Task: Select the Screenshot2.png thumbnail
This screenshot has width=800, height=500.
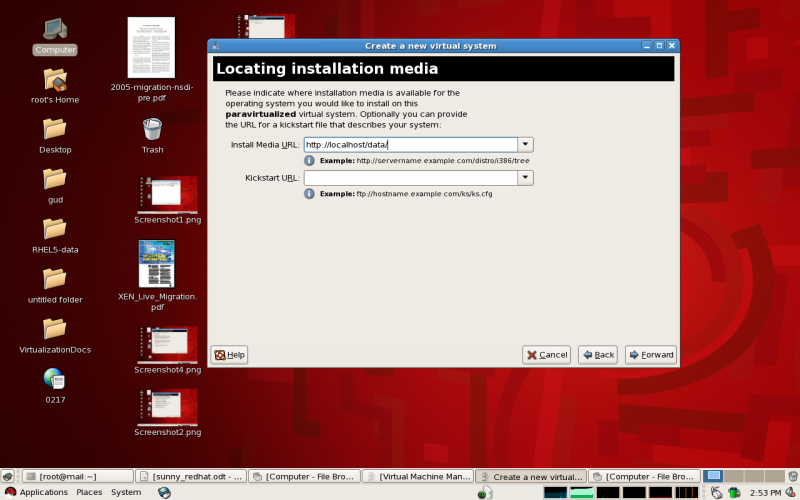Action: pyautogui.click(x=167, y=407)
